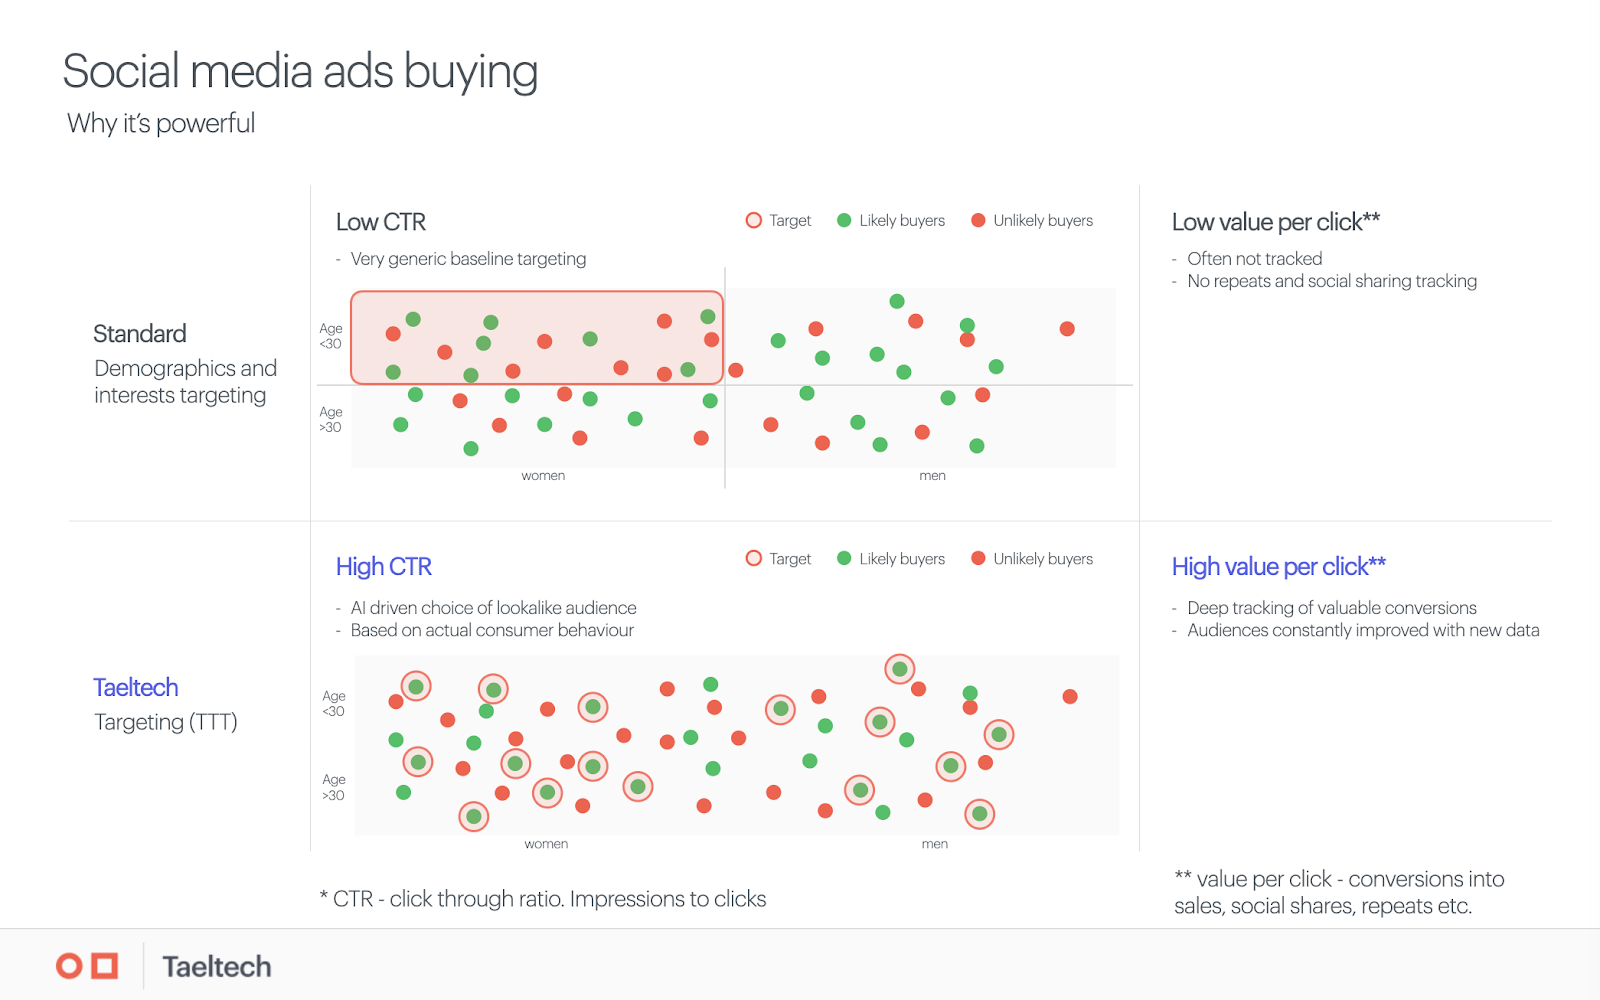Screen dimensions: 1600x1000
Task: Click the Low value per click heading
Action: pos(1276,222)
